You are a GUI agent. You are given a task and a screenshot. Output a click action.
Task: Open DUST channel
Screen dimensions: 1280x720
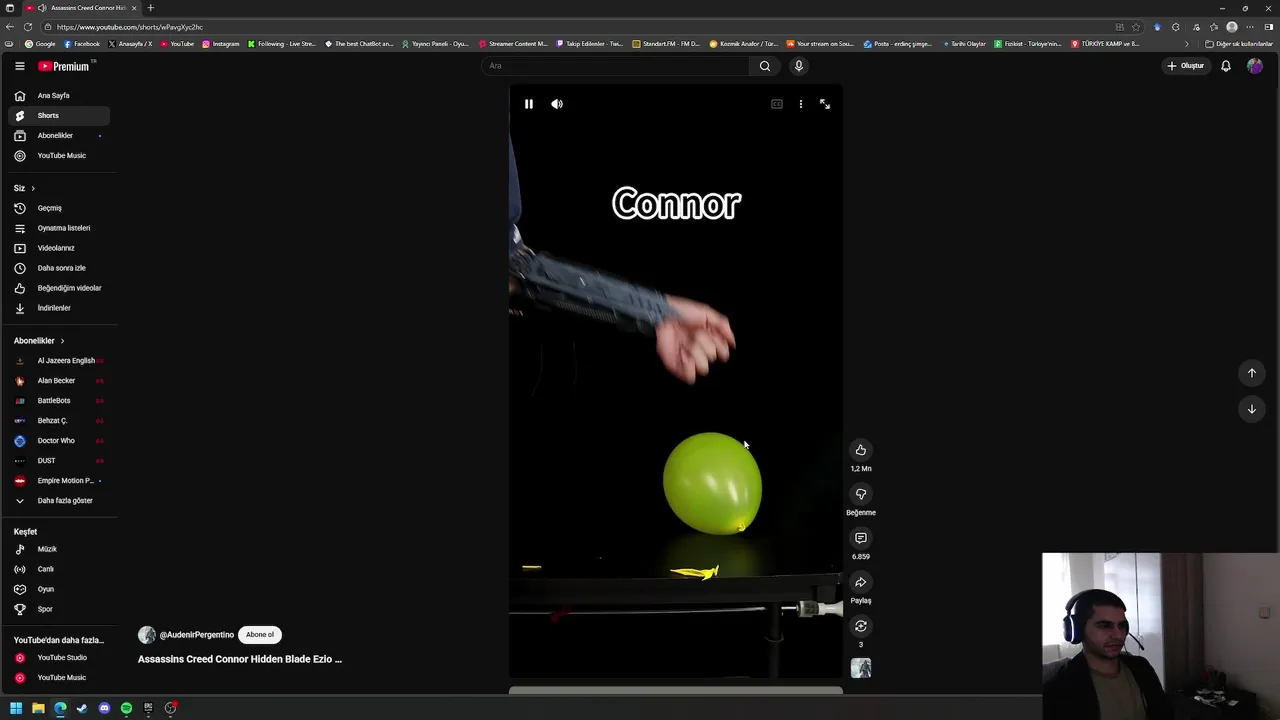60,461
